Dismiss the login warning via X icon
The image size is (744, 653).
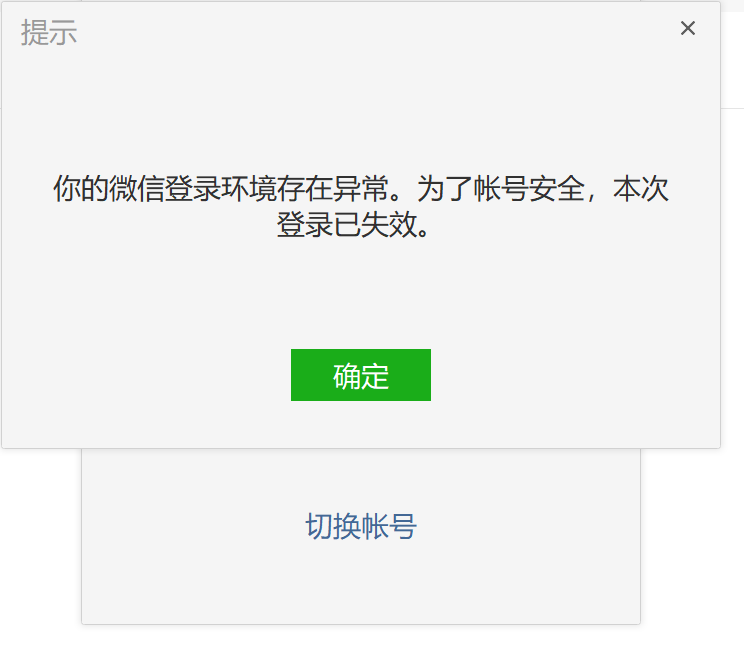click(688, 28)
